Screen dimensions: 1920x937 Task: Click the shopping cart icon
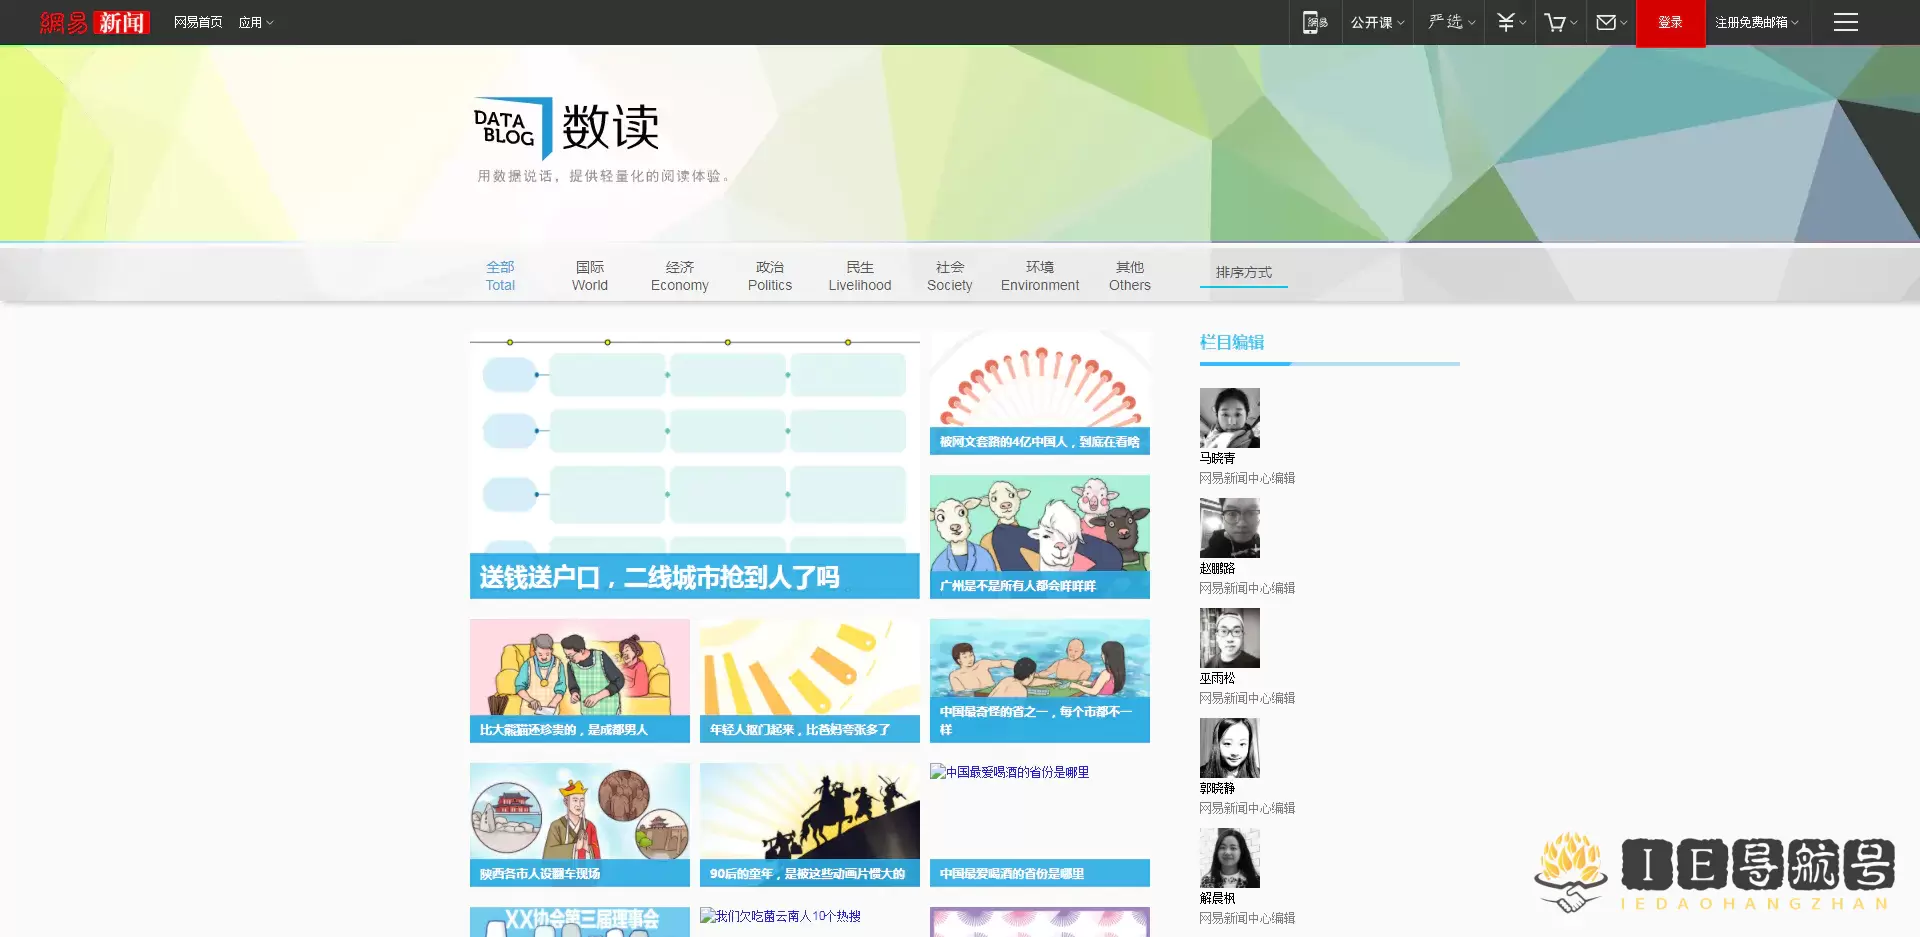[x=1559, y=22]
